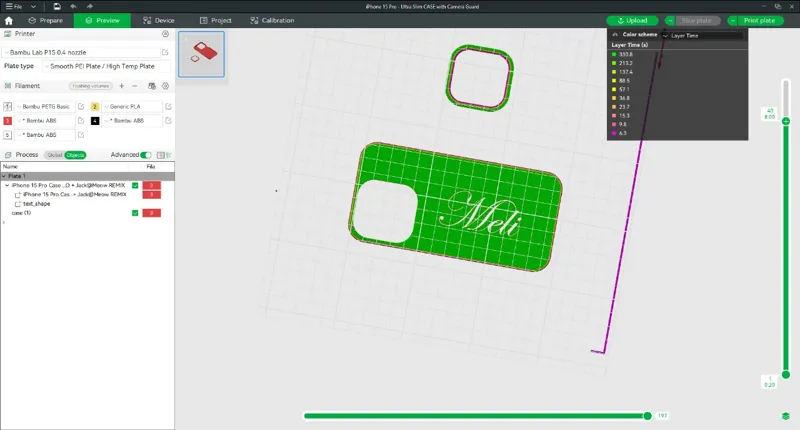Collapse the Plate 1 tree node
Viewport: 800px width, 430px height.
4,176
